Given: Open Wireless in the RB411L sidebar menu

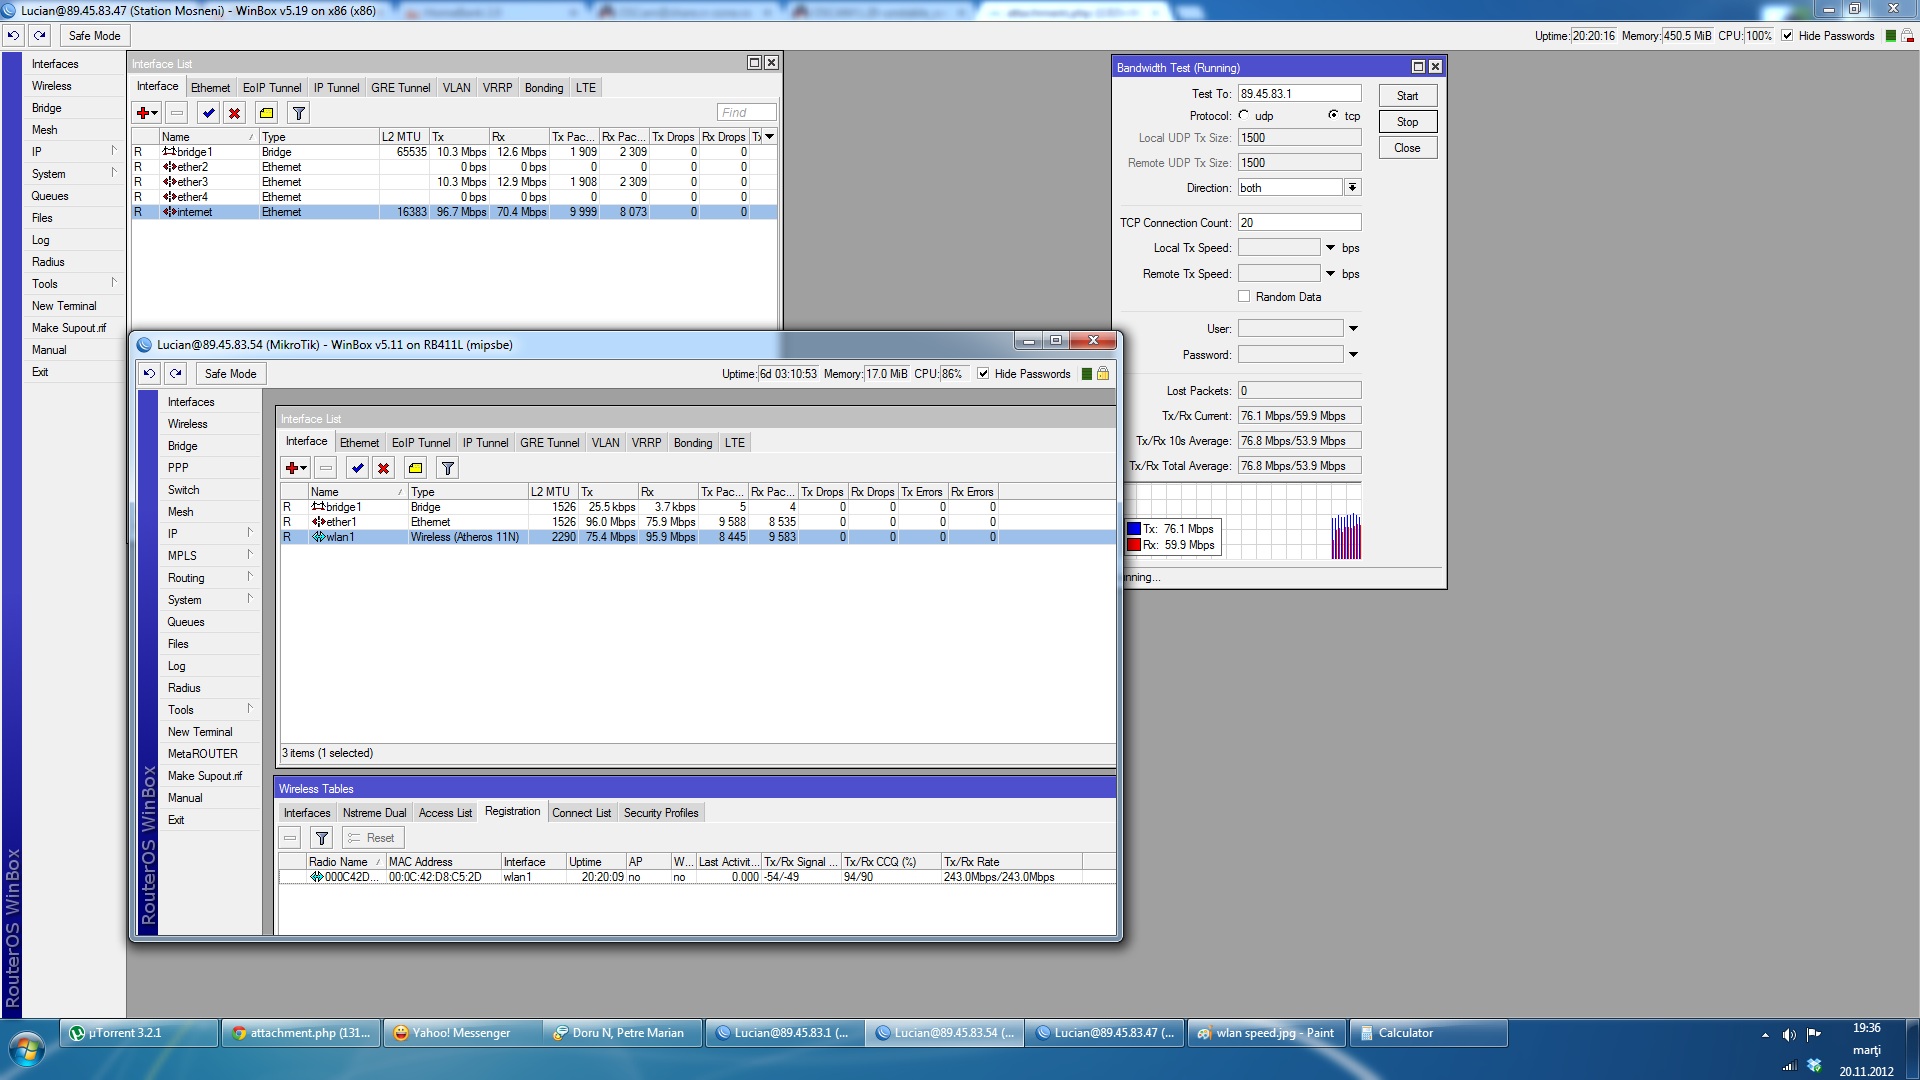Looking at the screenshot, I should click(x=188, y=424).
